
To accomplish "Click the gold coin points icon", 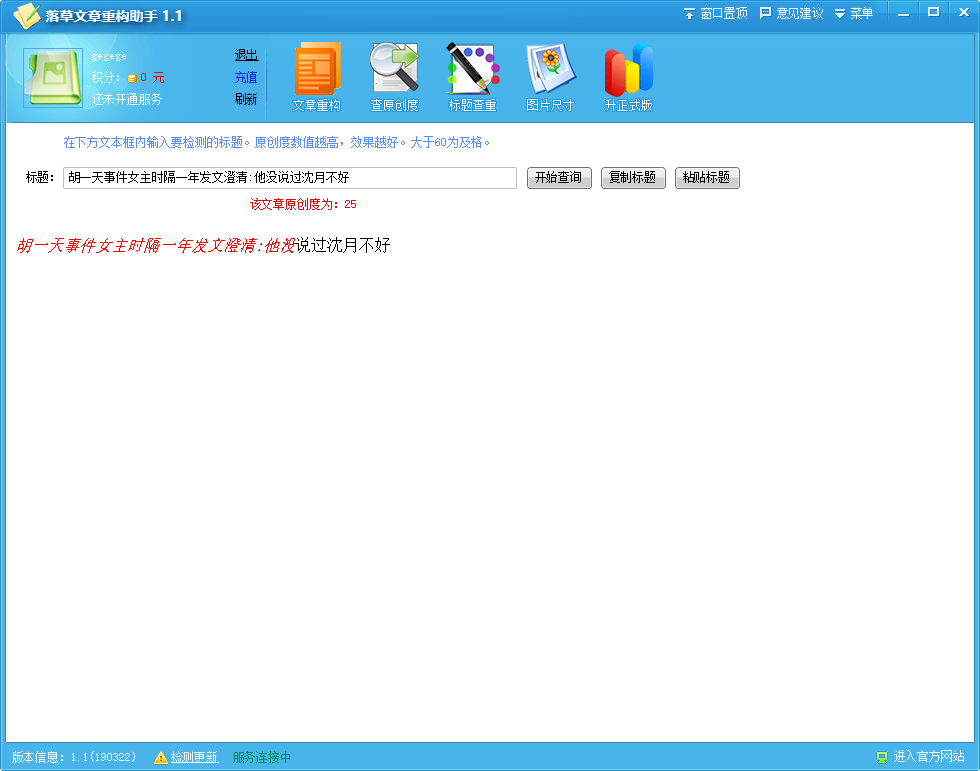I will 132,78.
